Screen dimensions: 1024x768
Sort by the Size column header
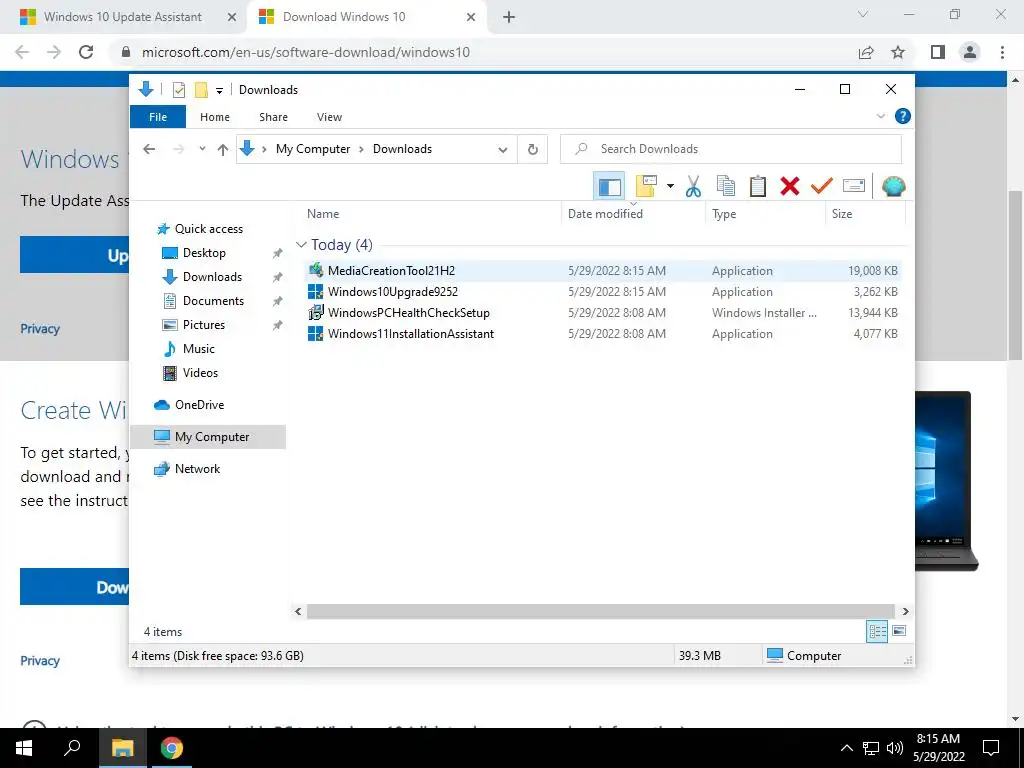[x=865, y=214]
